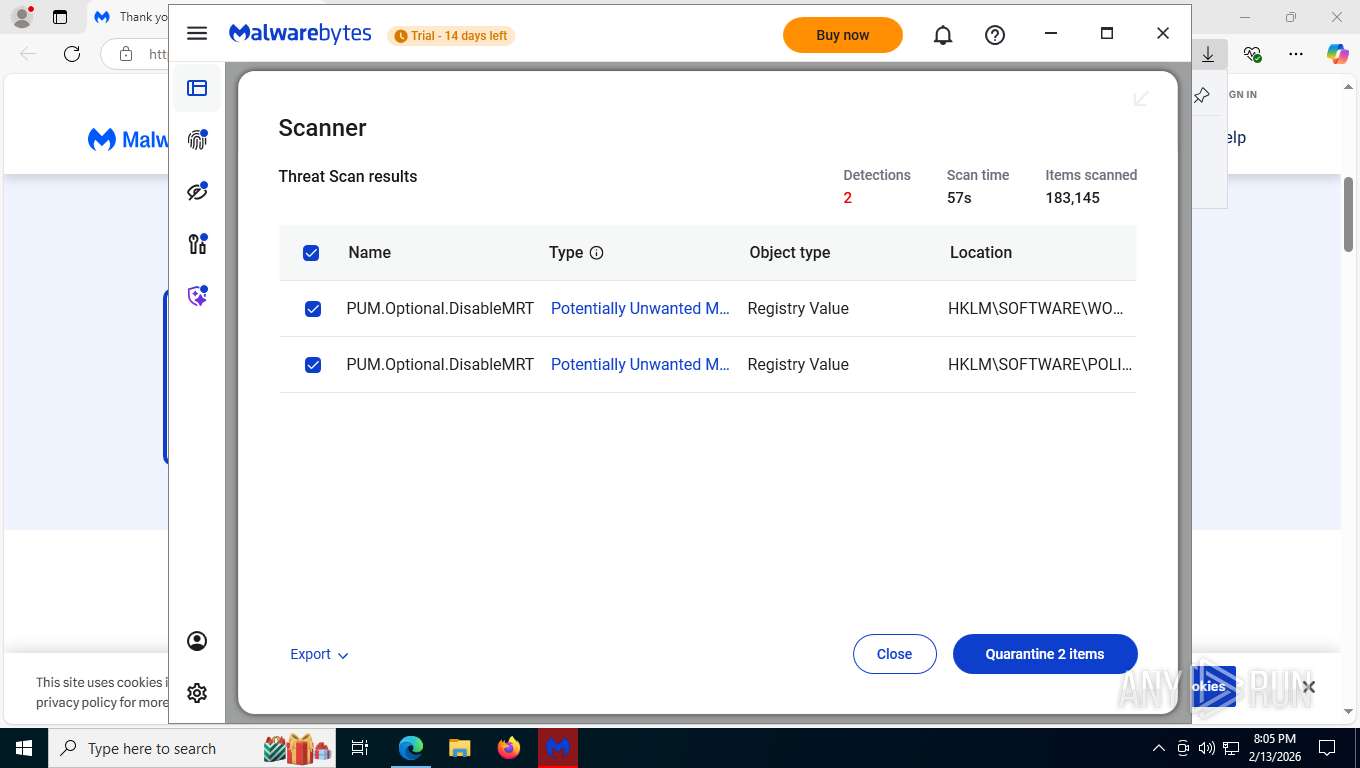Click the Malwarebytes logo in the title bar
Viewport: 1360px width, 768px height.
[300, 34]
